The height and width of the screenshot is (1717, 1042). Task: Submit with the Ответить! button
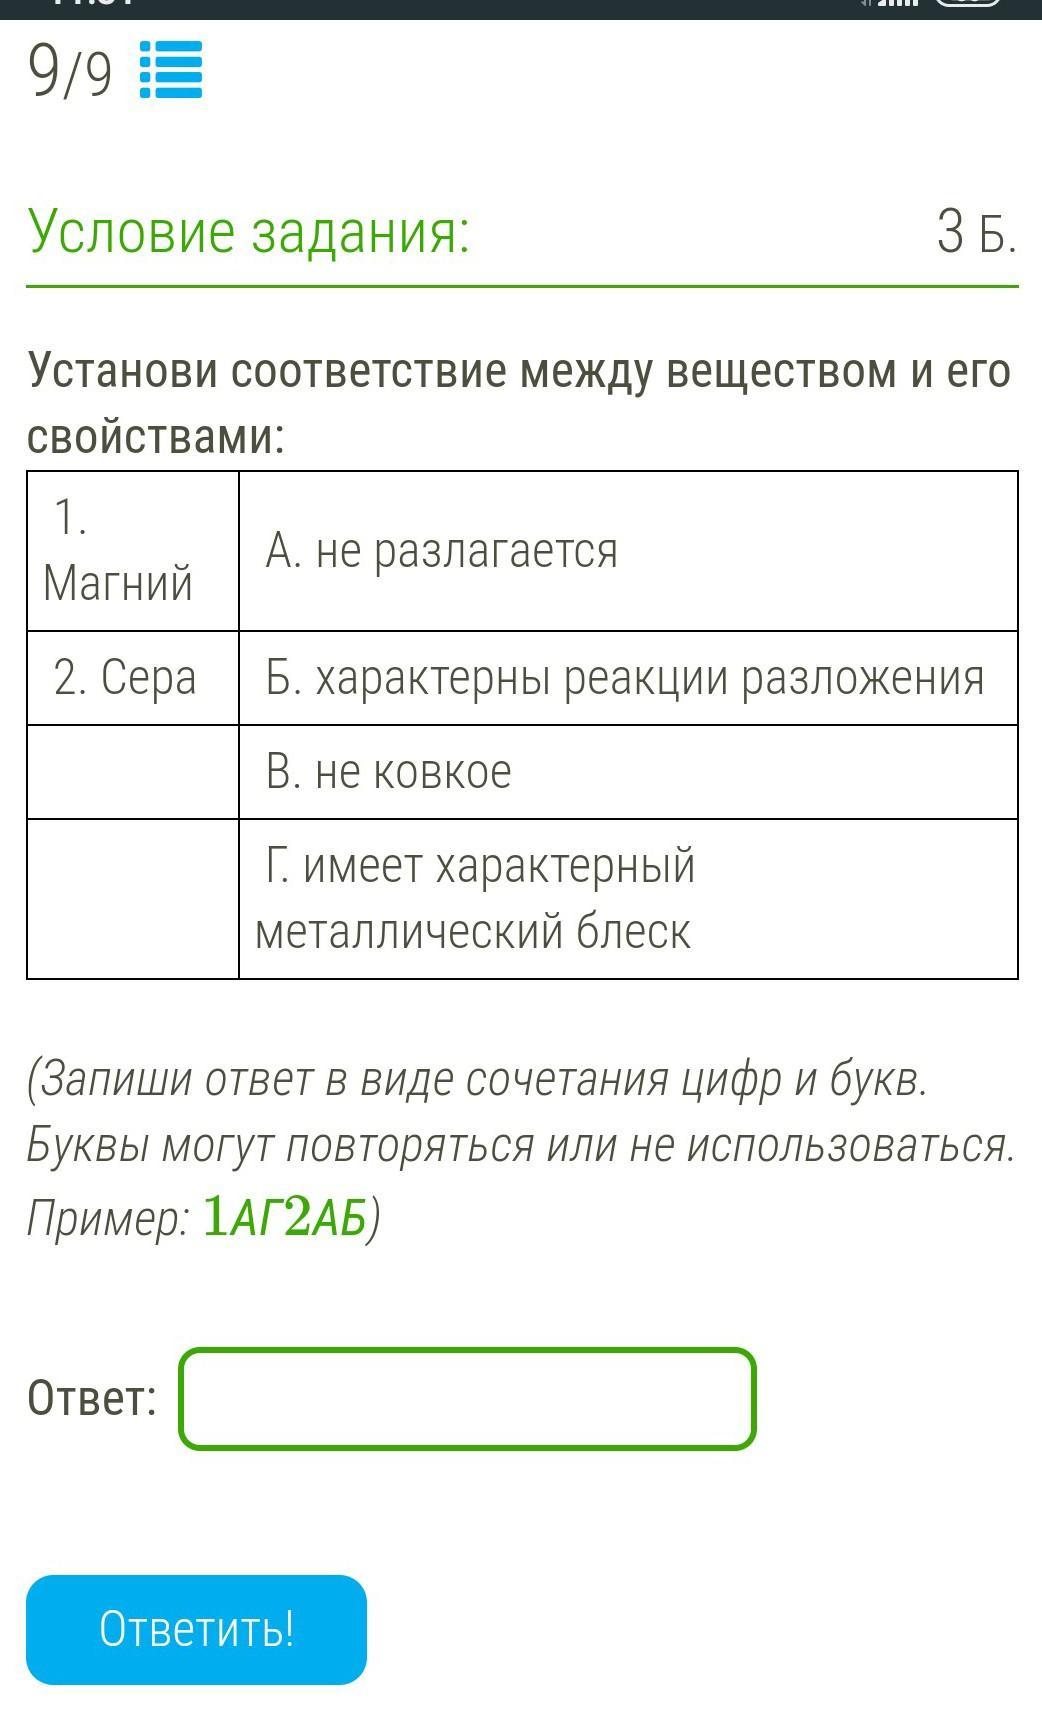coord(196,1629)
